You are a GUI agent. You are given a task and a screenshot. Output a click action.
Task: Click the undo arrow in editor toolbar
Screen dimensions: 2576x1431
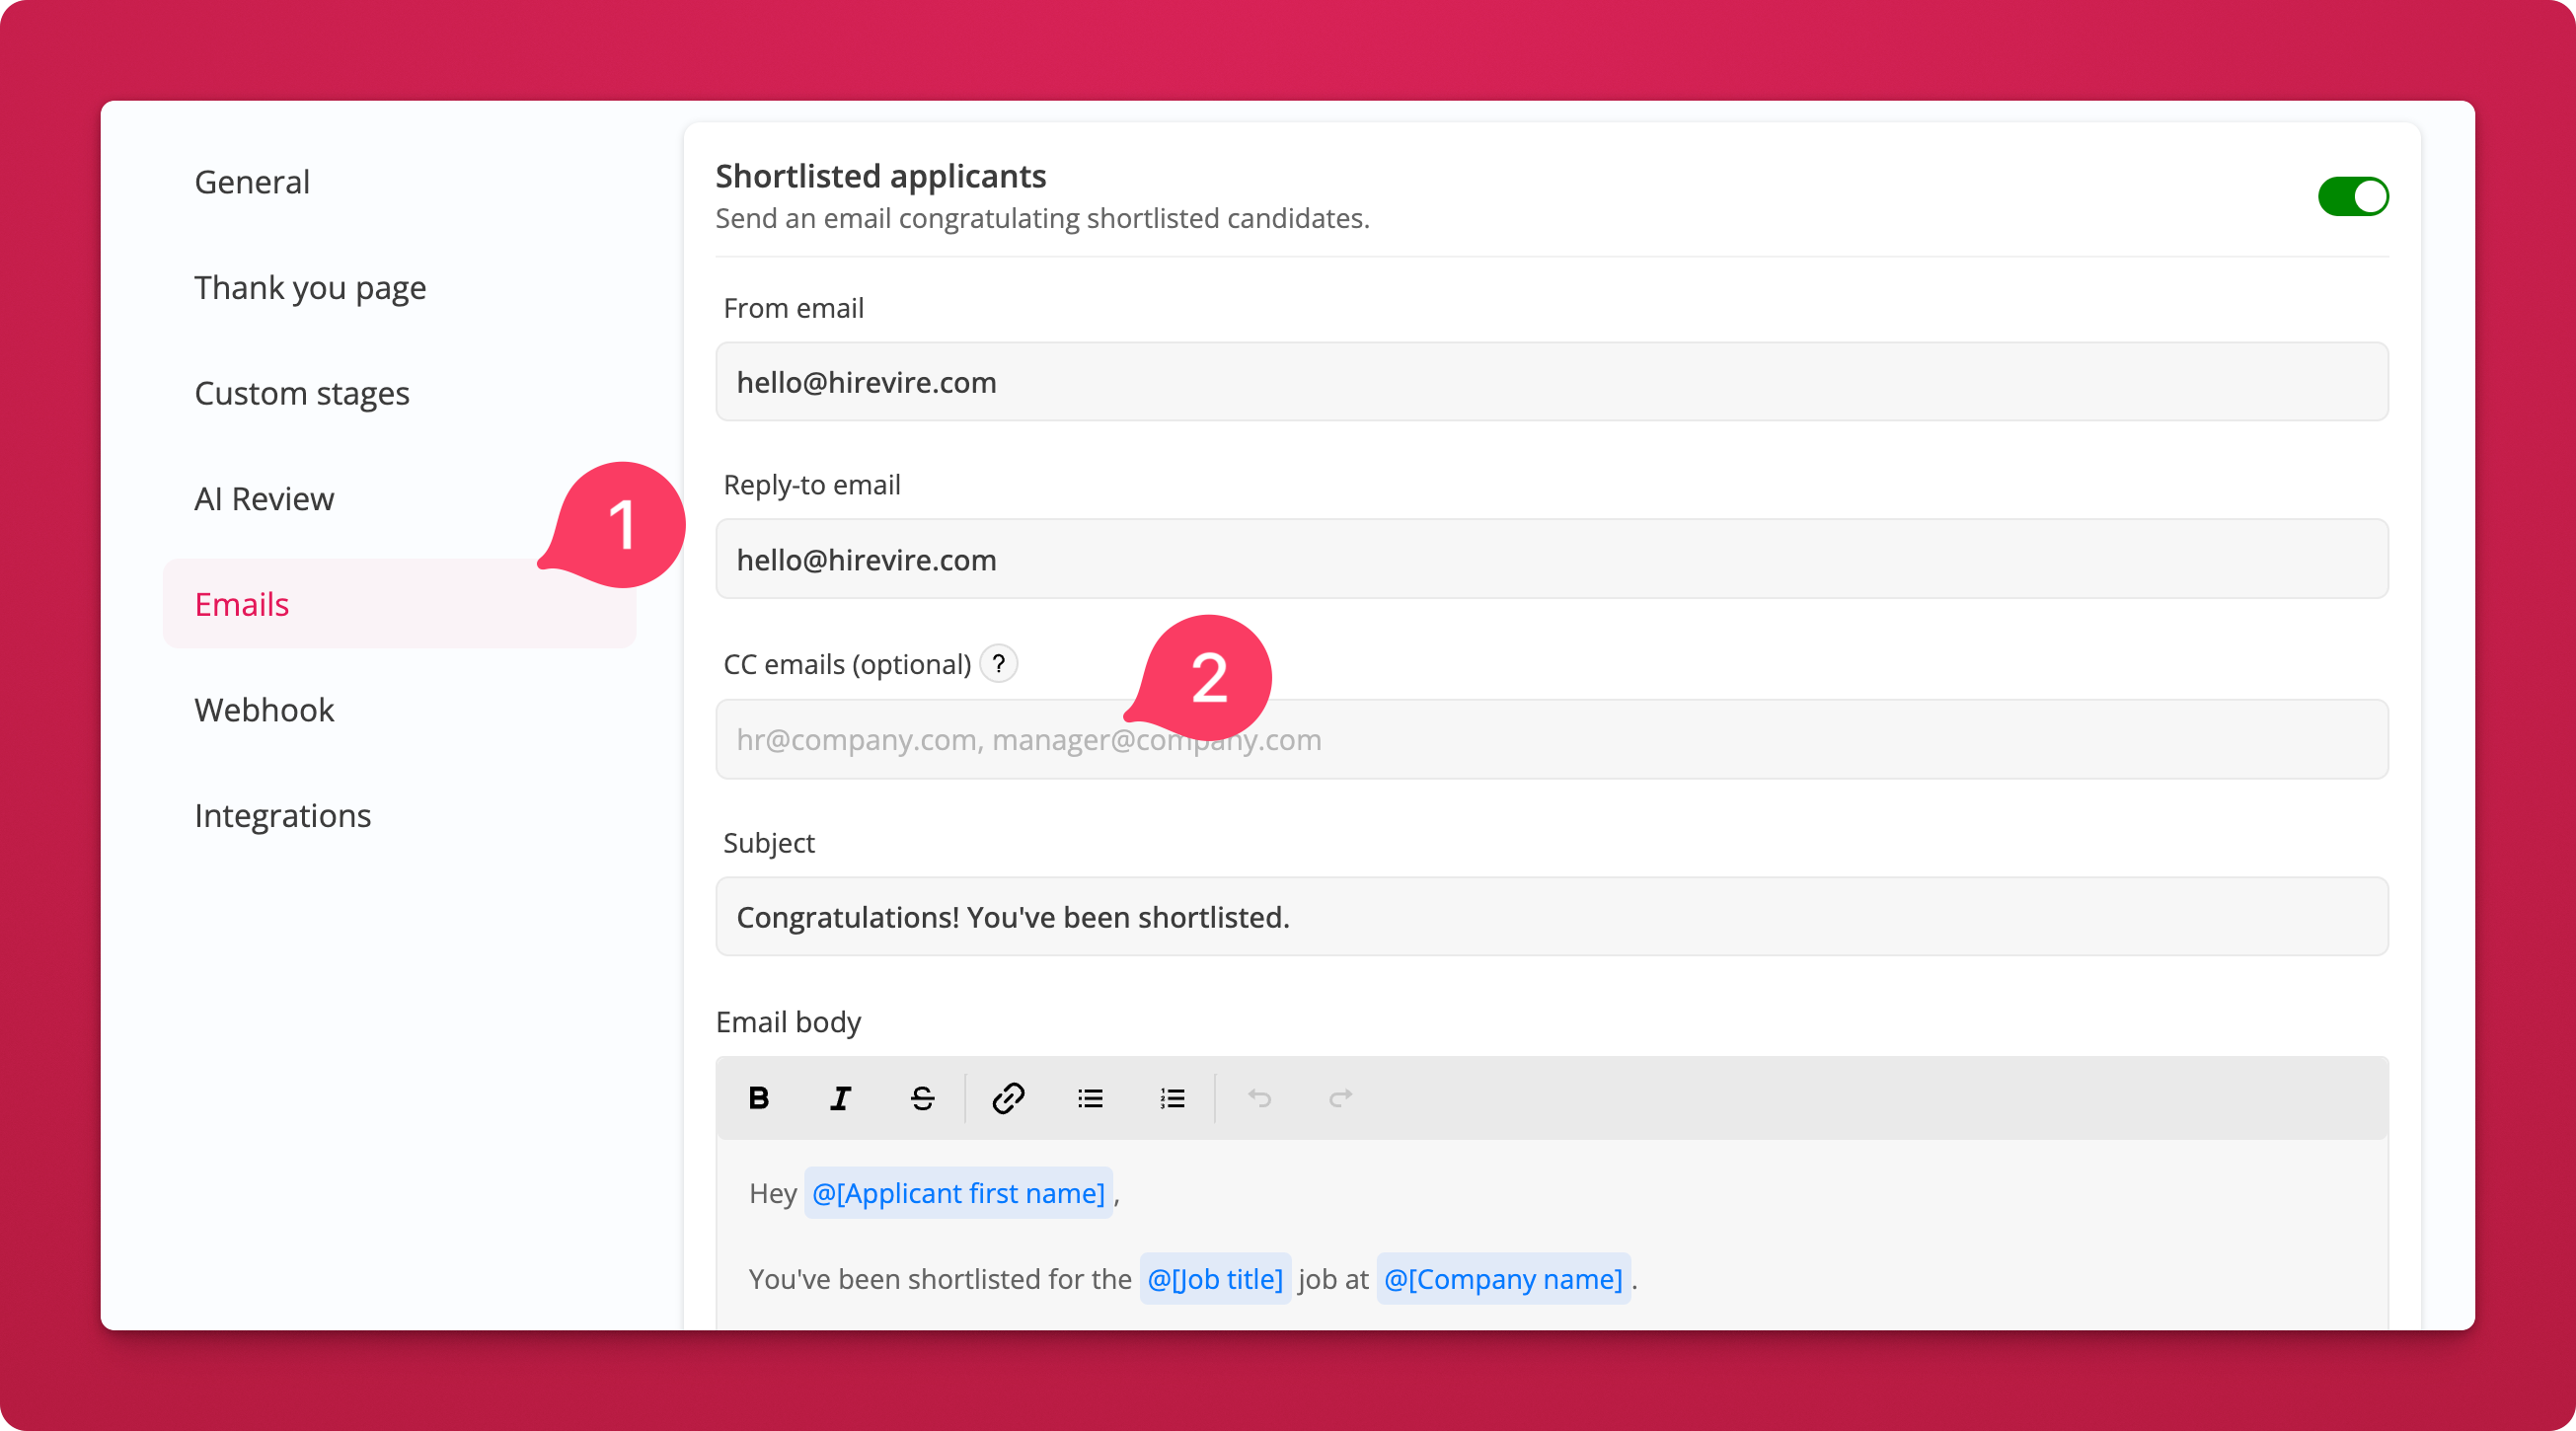(1259, 1098)
